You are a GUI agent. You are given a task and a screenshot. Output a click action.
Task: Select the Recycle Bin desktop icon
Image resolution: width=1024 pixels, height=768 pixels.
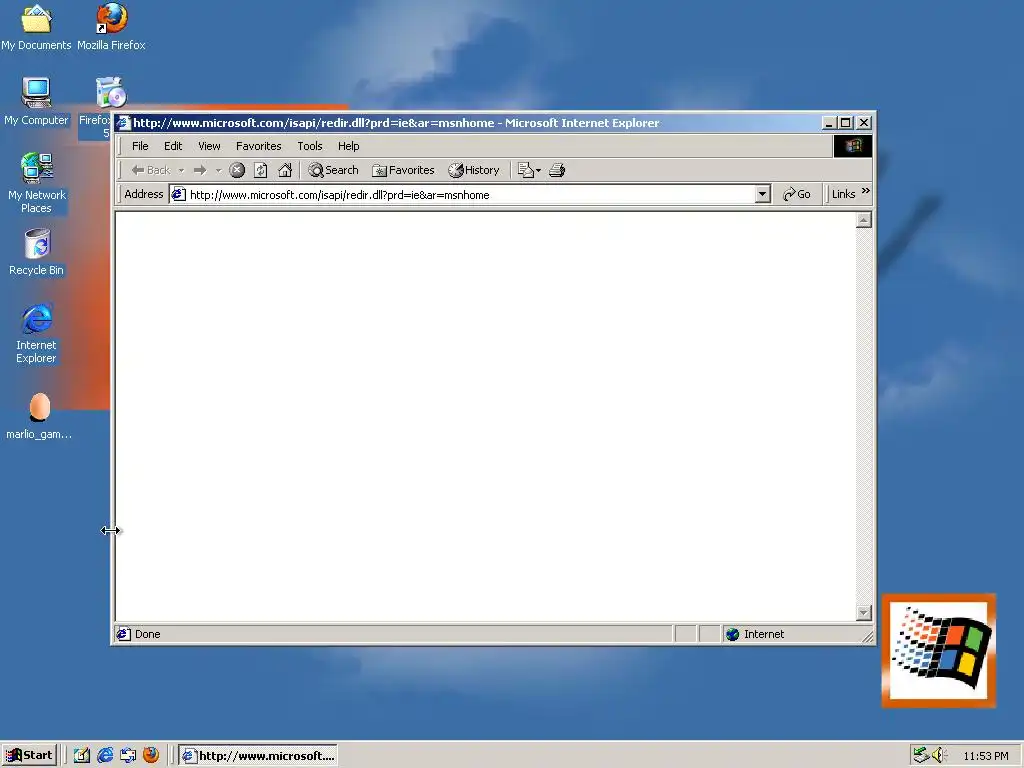tap(37, 252)
